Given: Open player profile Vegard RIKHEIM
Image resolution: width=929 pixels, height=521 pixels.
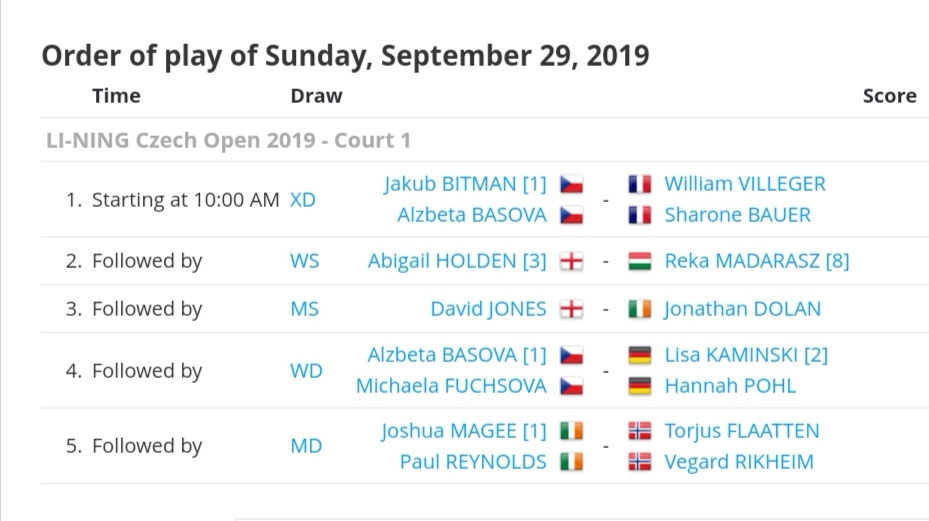Looking at the screenshot, I should pyautogui.click(x=739, y=462).
